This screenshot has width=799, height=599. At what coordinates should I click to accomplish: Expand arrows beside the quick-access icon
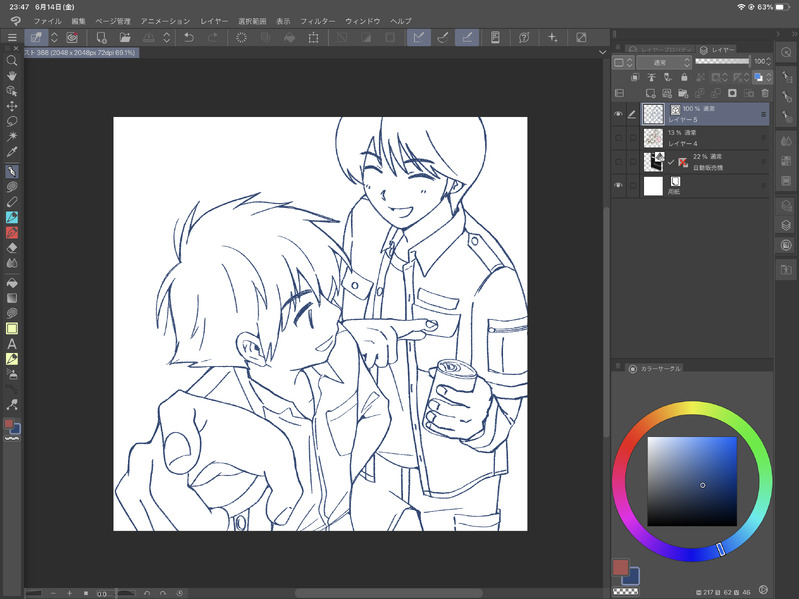coord(54,37)
